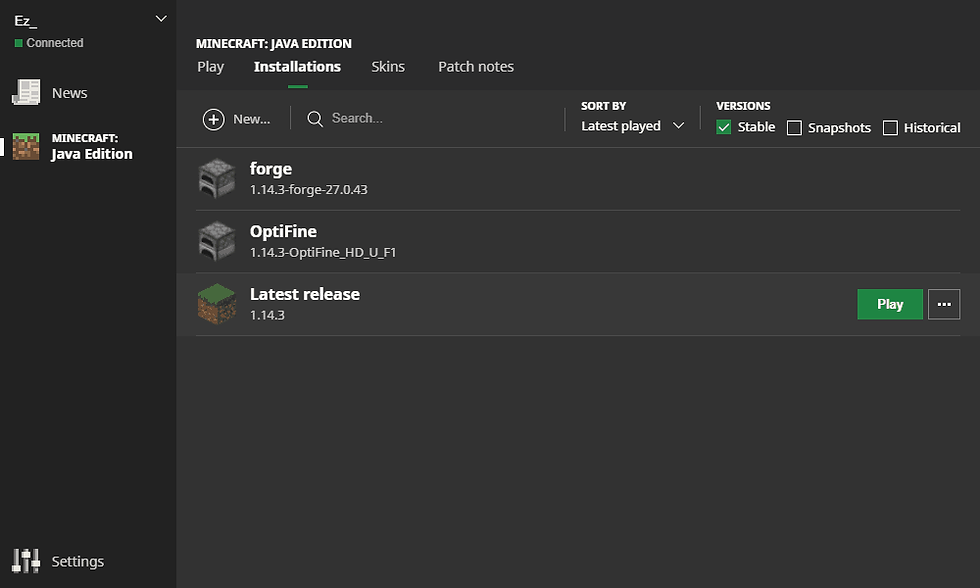
Task: Click the Connected status text
Action: pyautogui.click(x=55, y=42)
